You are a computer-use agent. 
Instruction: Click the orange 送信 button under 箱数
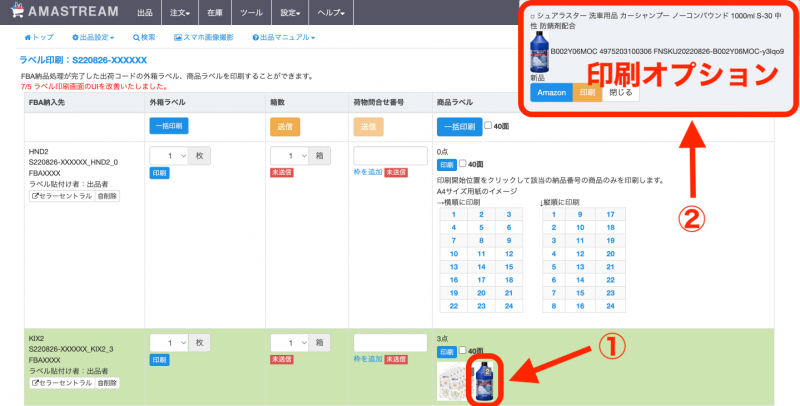285,126
